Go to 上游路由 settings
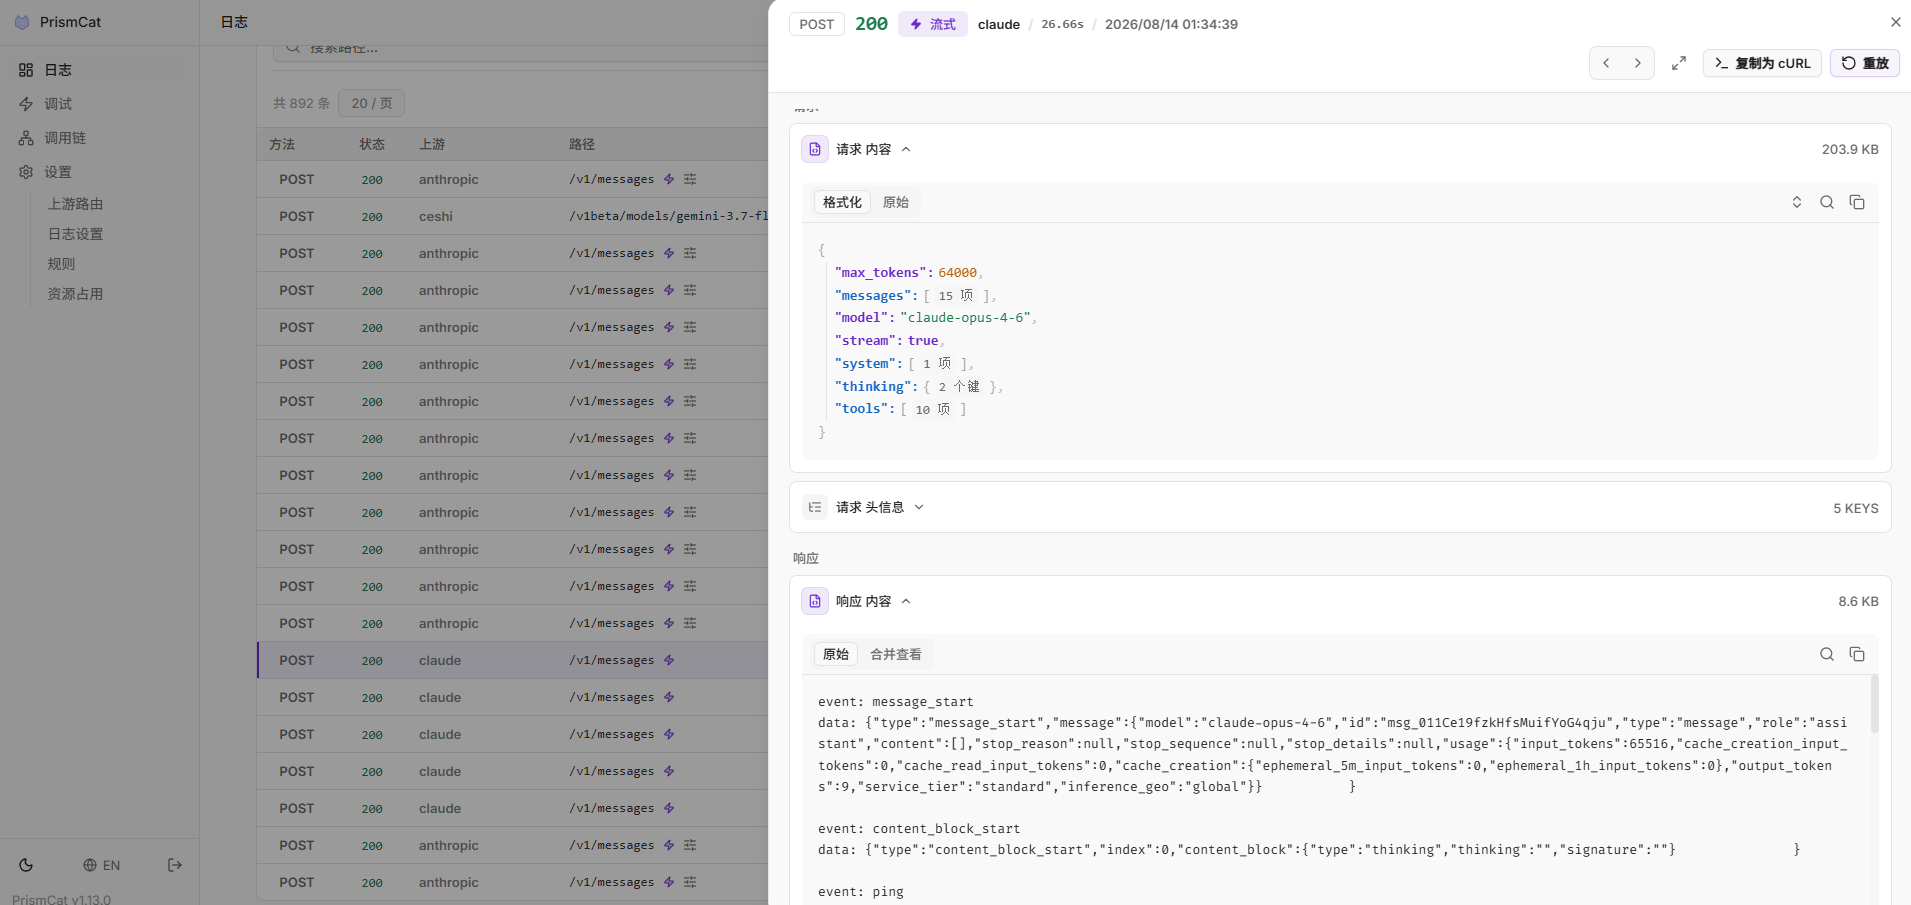The width and height of the screenshot is (1911, 905). [x=76, y=204]
